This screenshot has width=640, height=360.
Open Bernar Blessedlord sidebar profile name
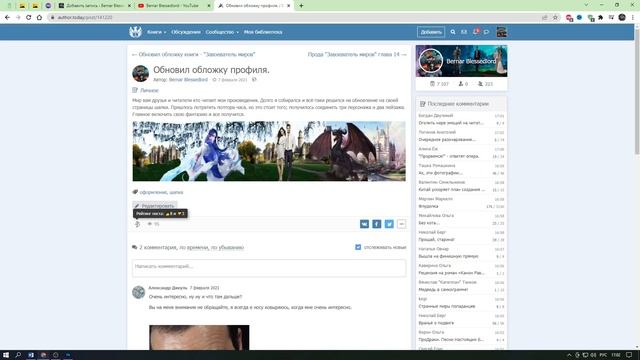click(471, 61)
